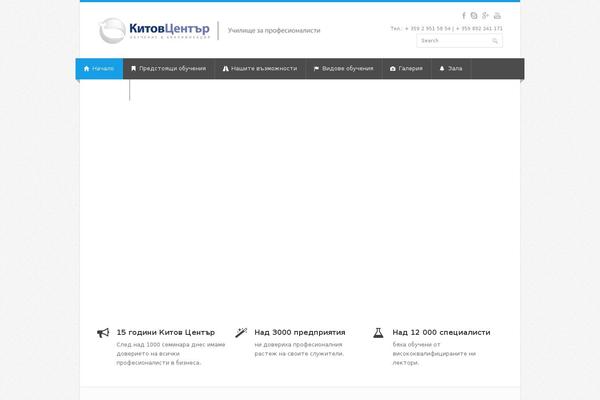Click the telephone numbers text
The width and height of the screenshot is (600, 400).
[446, 29]
